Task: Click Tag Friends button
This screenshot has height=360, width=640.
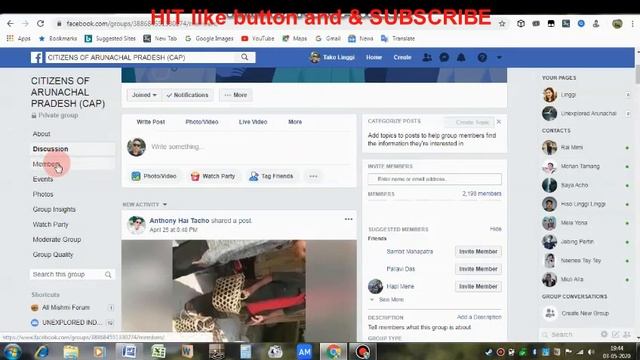Action: click(x=271, y=176)
